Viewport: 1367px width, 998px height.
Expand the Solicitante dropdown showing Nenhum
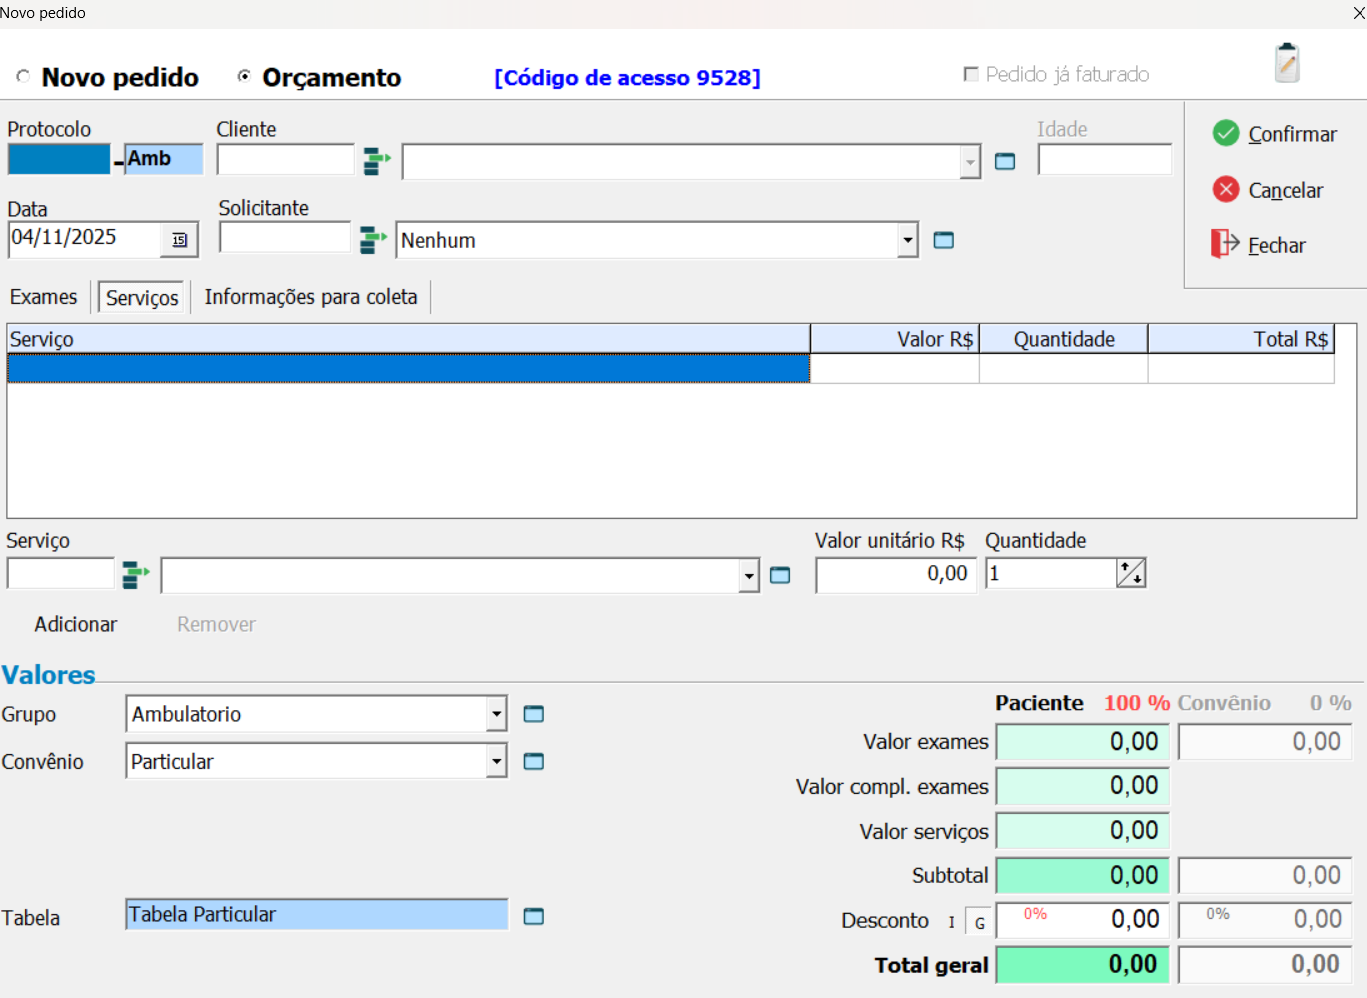907,240
